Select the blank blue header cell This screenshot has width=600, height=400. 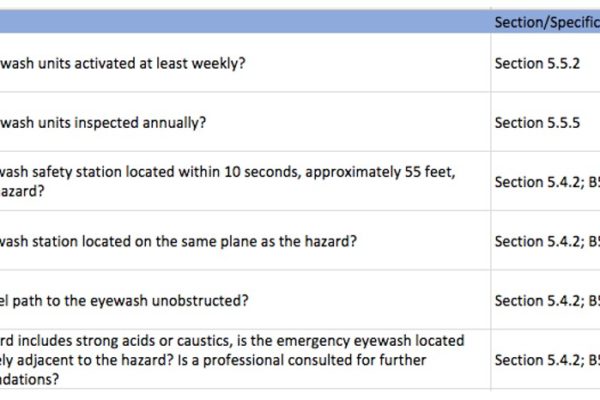click(x=245, y=22)
